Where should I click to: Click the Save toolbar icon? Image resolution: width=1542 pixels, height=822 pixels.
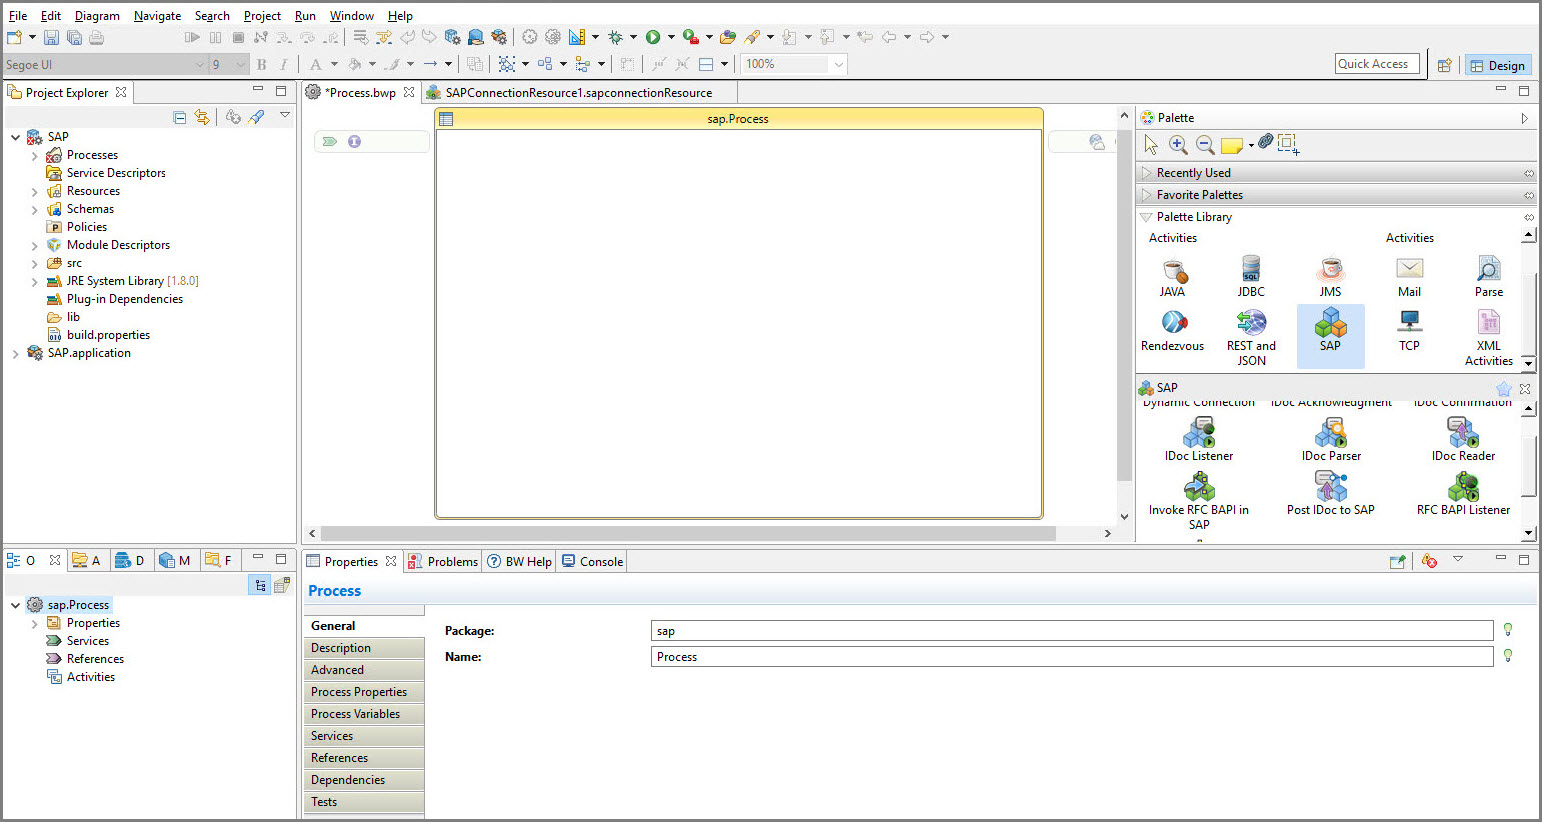tap(51, 38)
